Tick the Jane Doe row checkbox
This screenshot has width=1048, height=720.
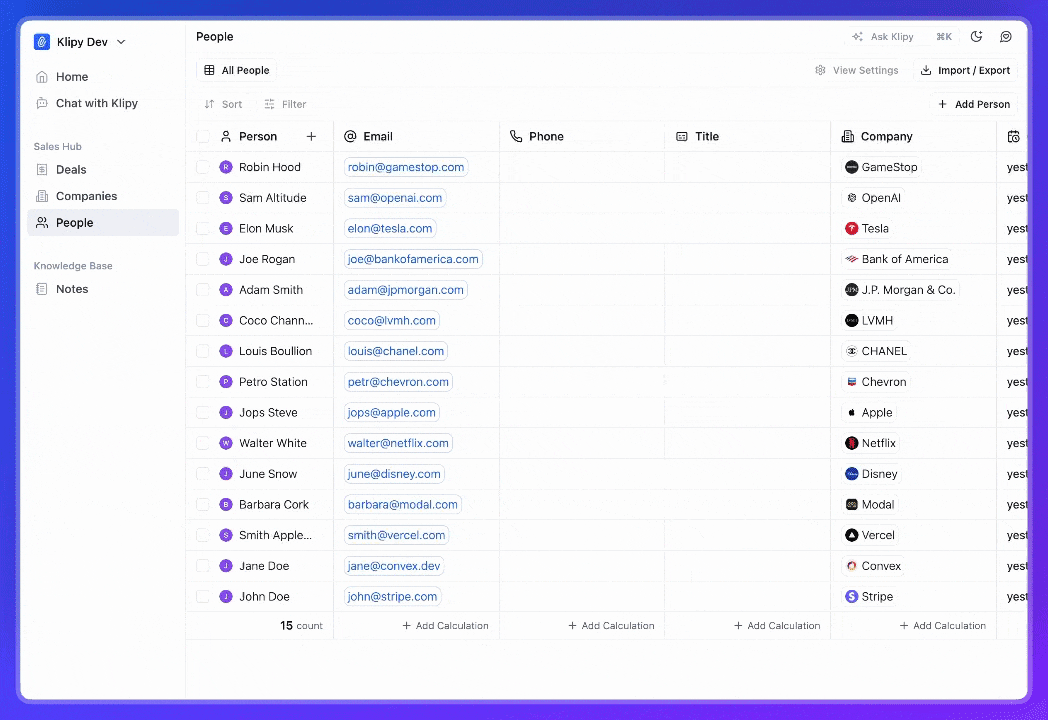[203, 566]
